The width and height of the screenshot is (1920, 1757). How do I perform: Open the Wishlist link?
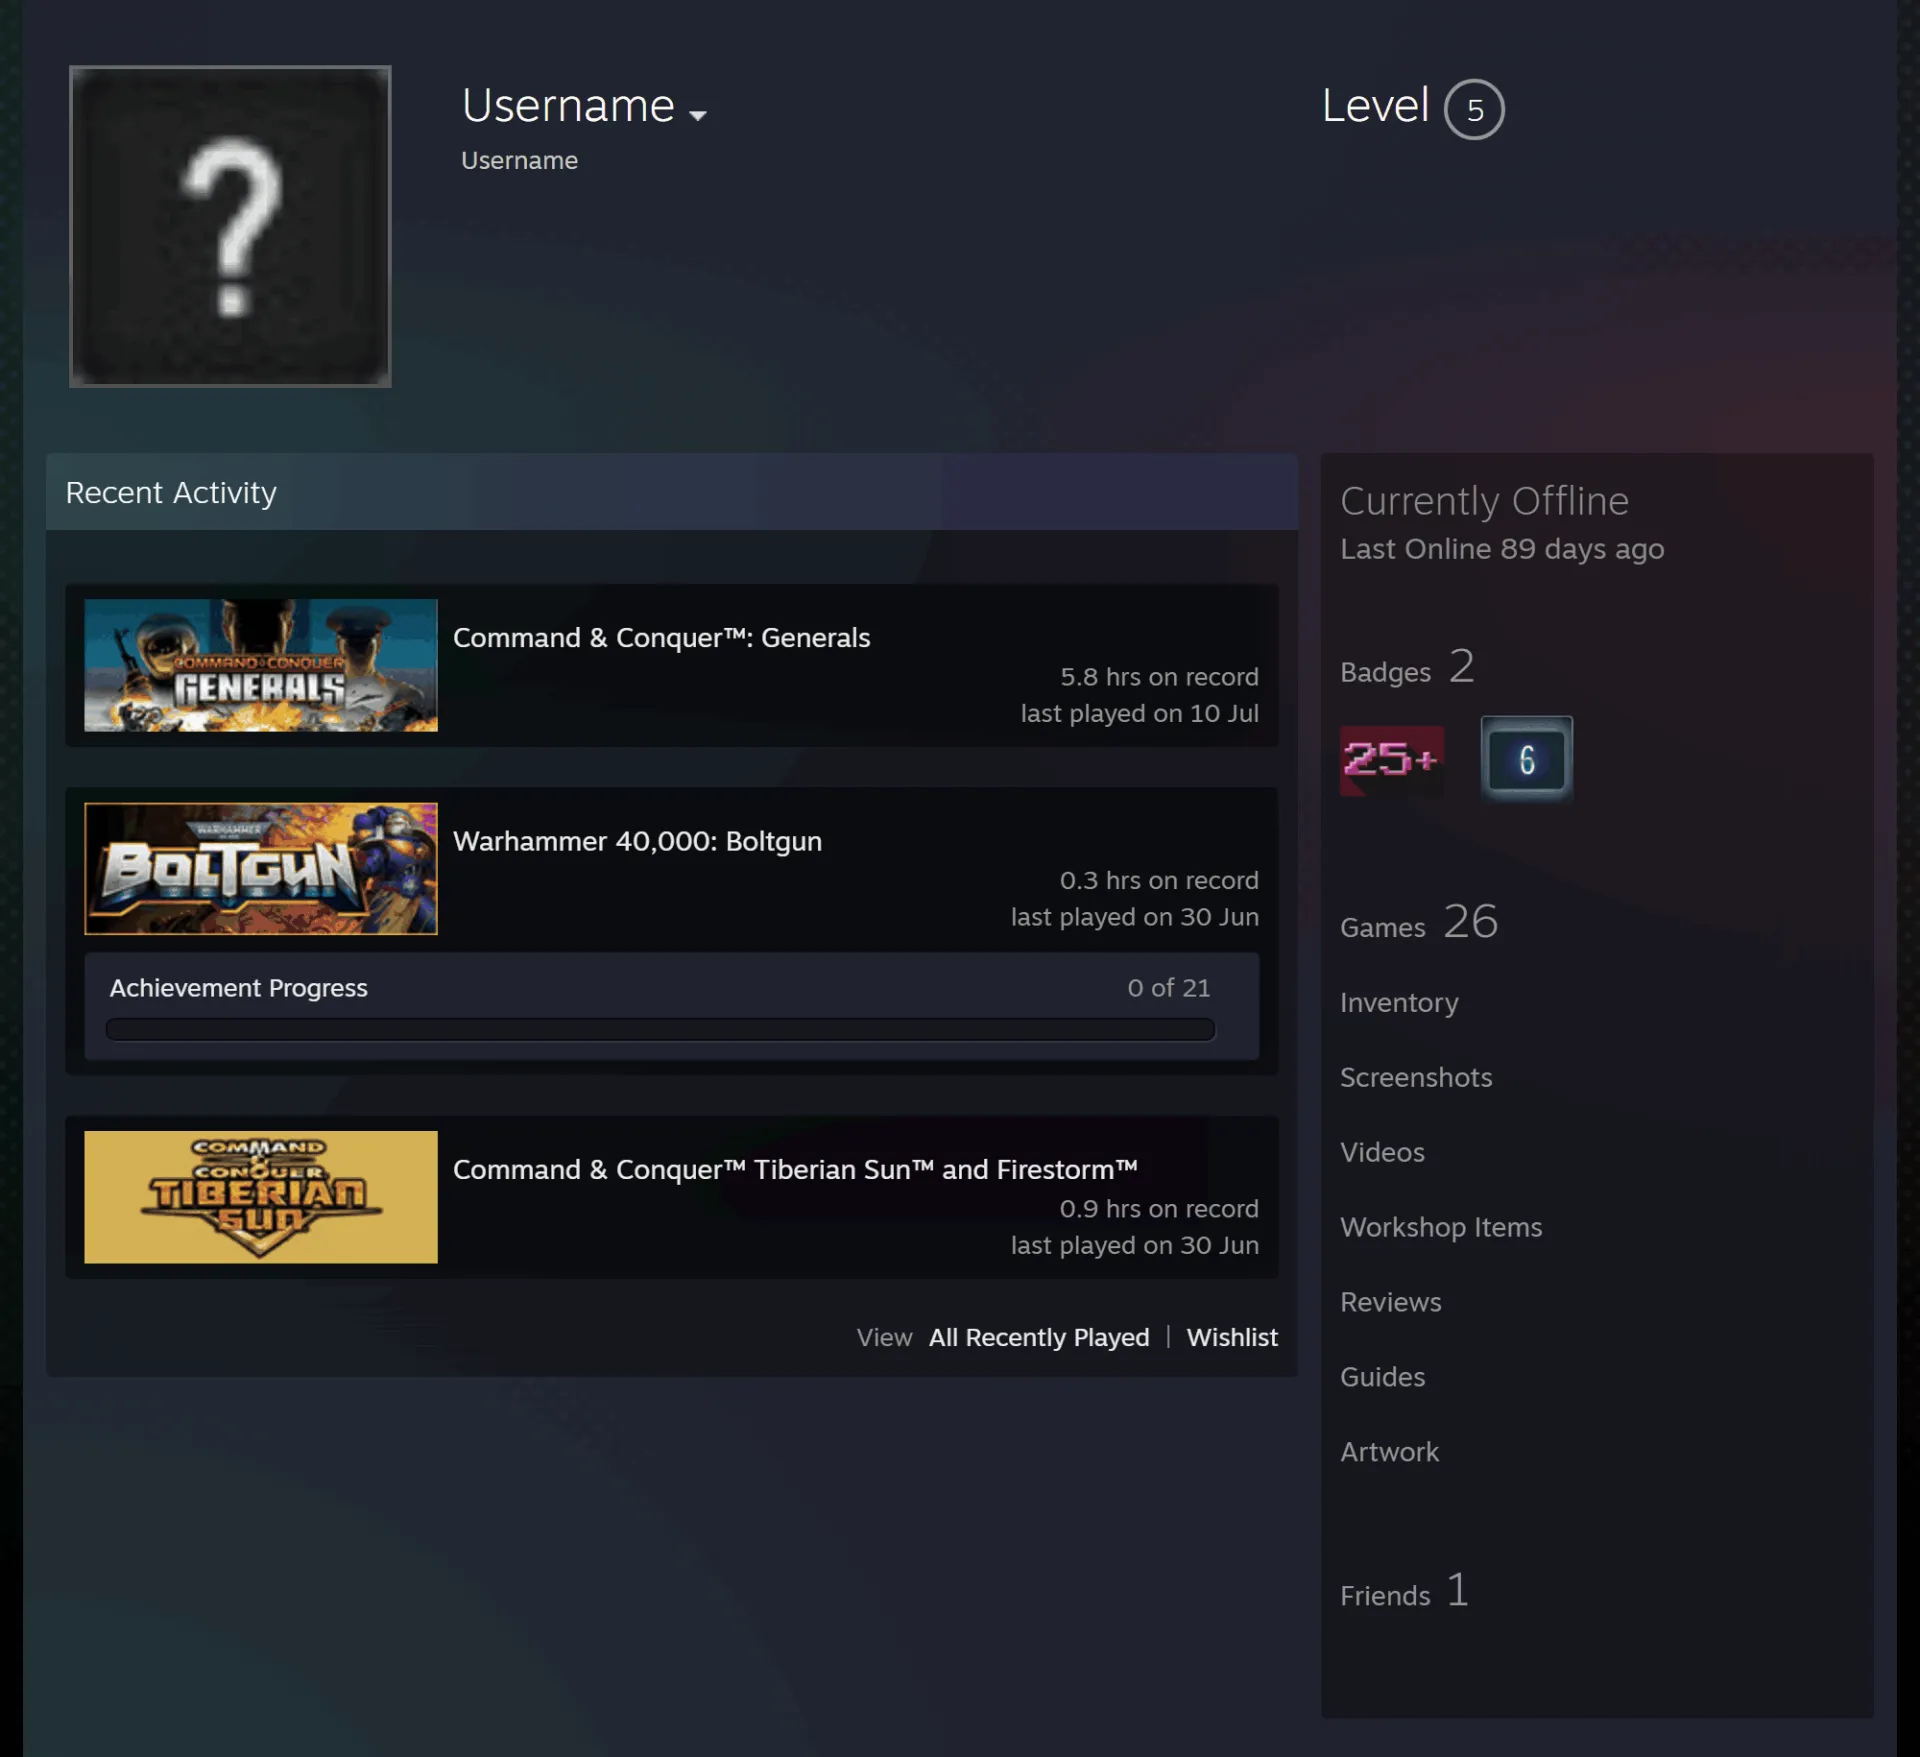click(1232, 1337)
